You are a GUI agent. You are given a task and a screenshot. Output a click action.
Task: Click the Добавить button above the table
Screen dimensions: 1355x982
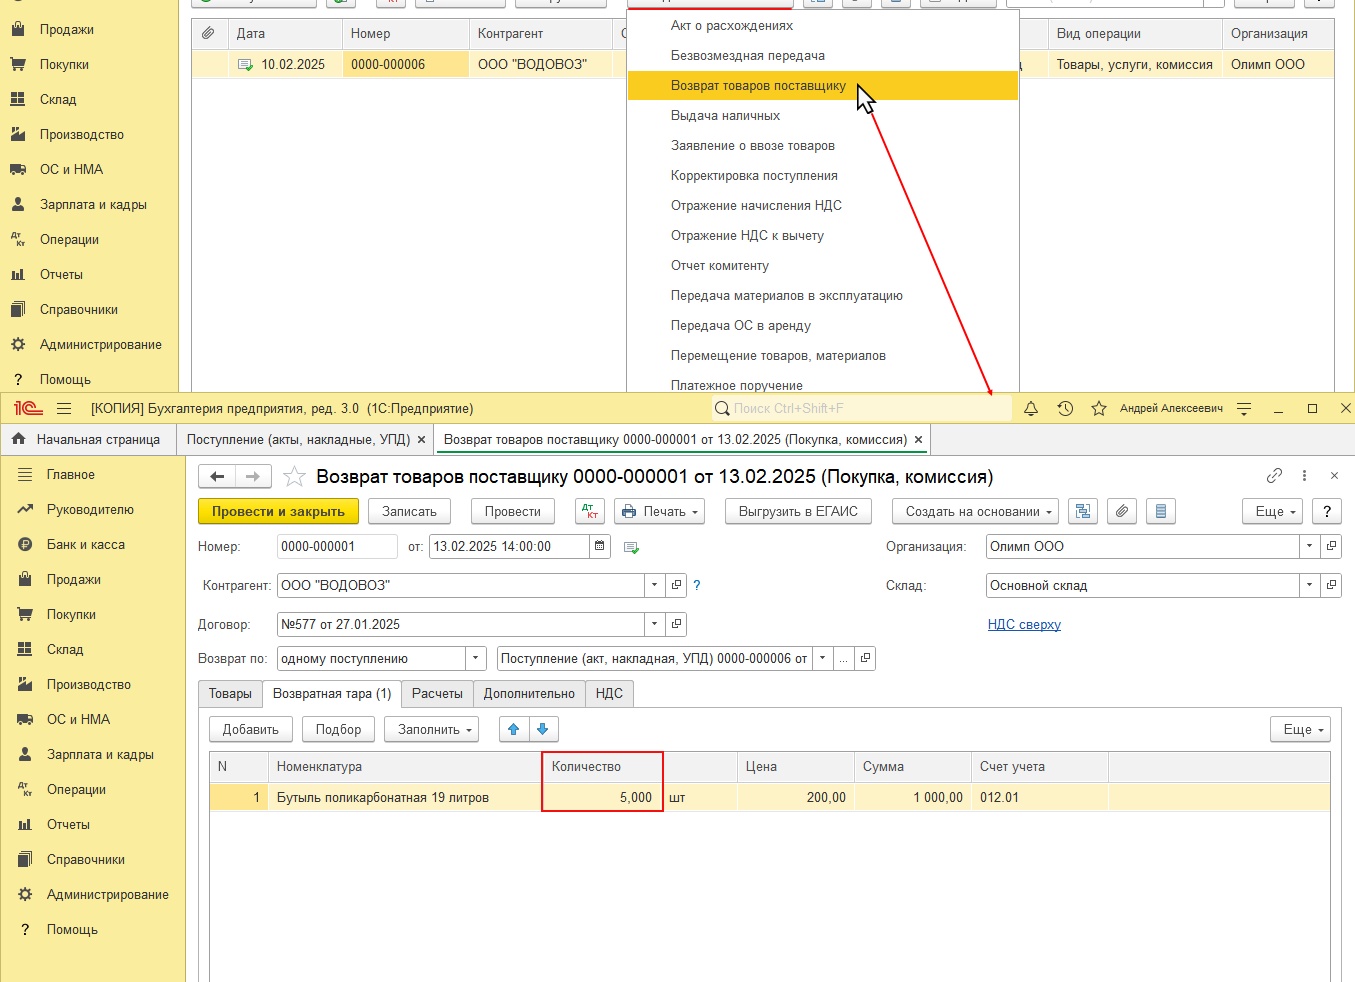click(251, 729)
